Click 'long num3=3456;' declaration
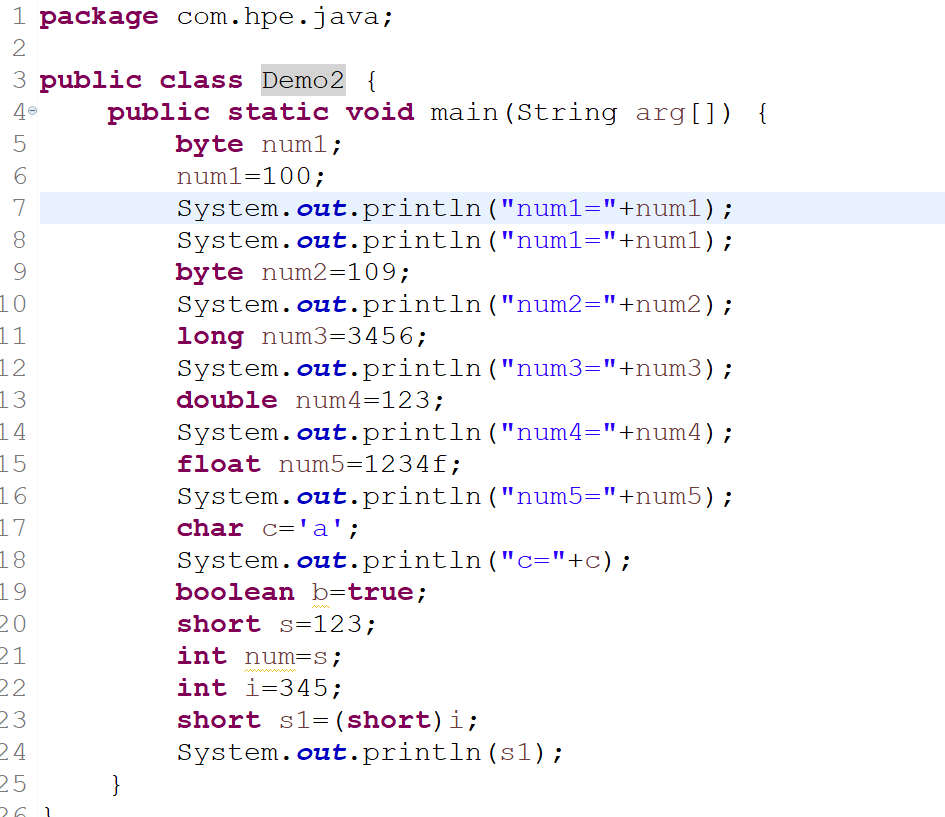The image size is (945, 817). point(301,336)
